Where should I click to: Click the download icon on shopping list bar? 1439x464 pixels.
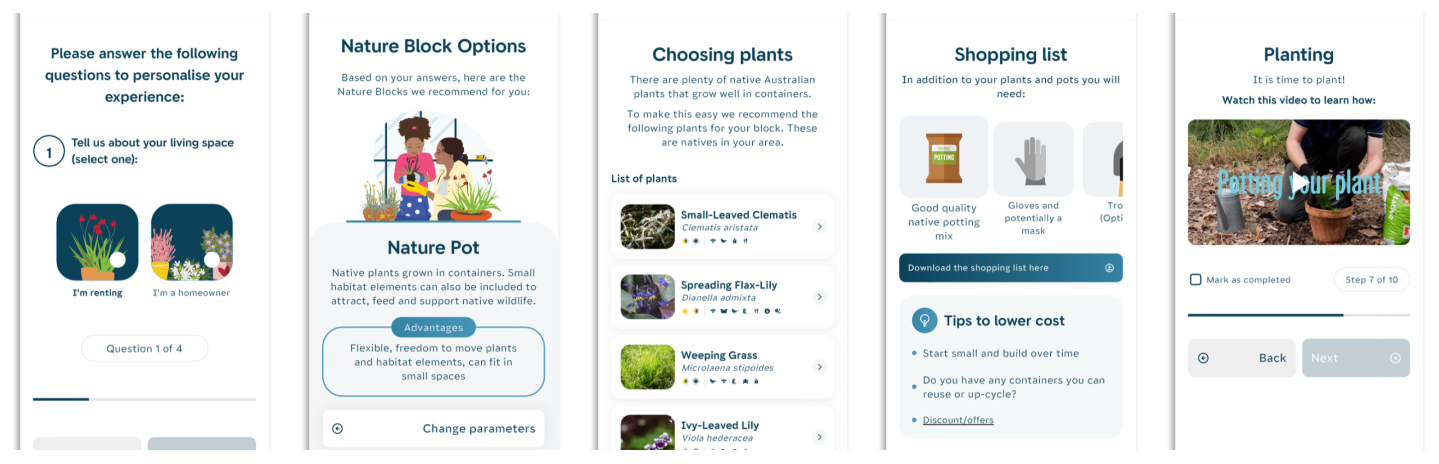click(1109, 268)
